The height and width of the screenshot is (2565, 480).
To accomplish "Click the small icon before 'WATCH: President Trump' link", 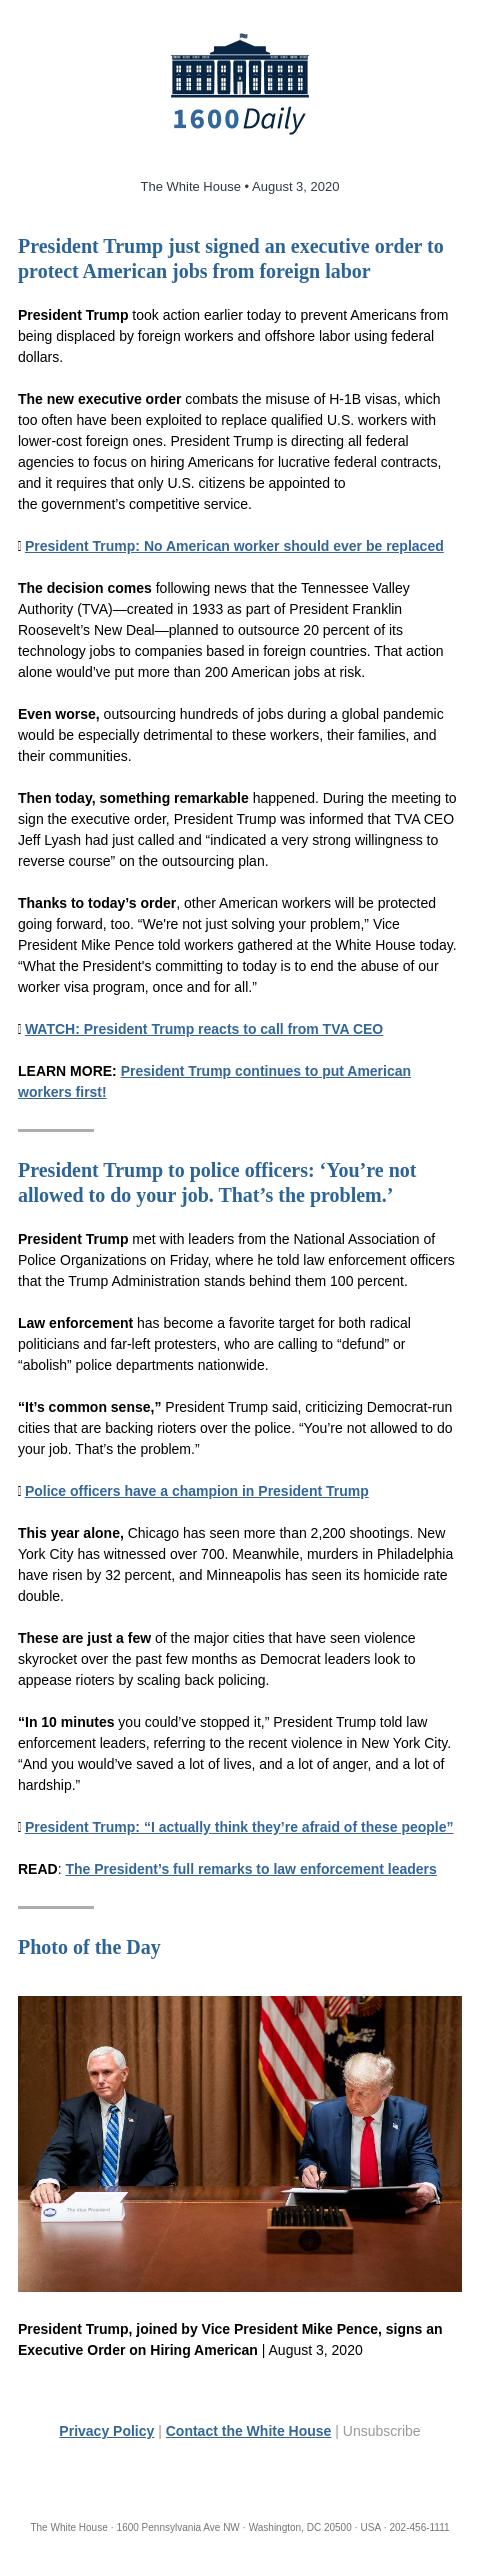I will (20, 1029).
